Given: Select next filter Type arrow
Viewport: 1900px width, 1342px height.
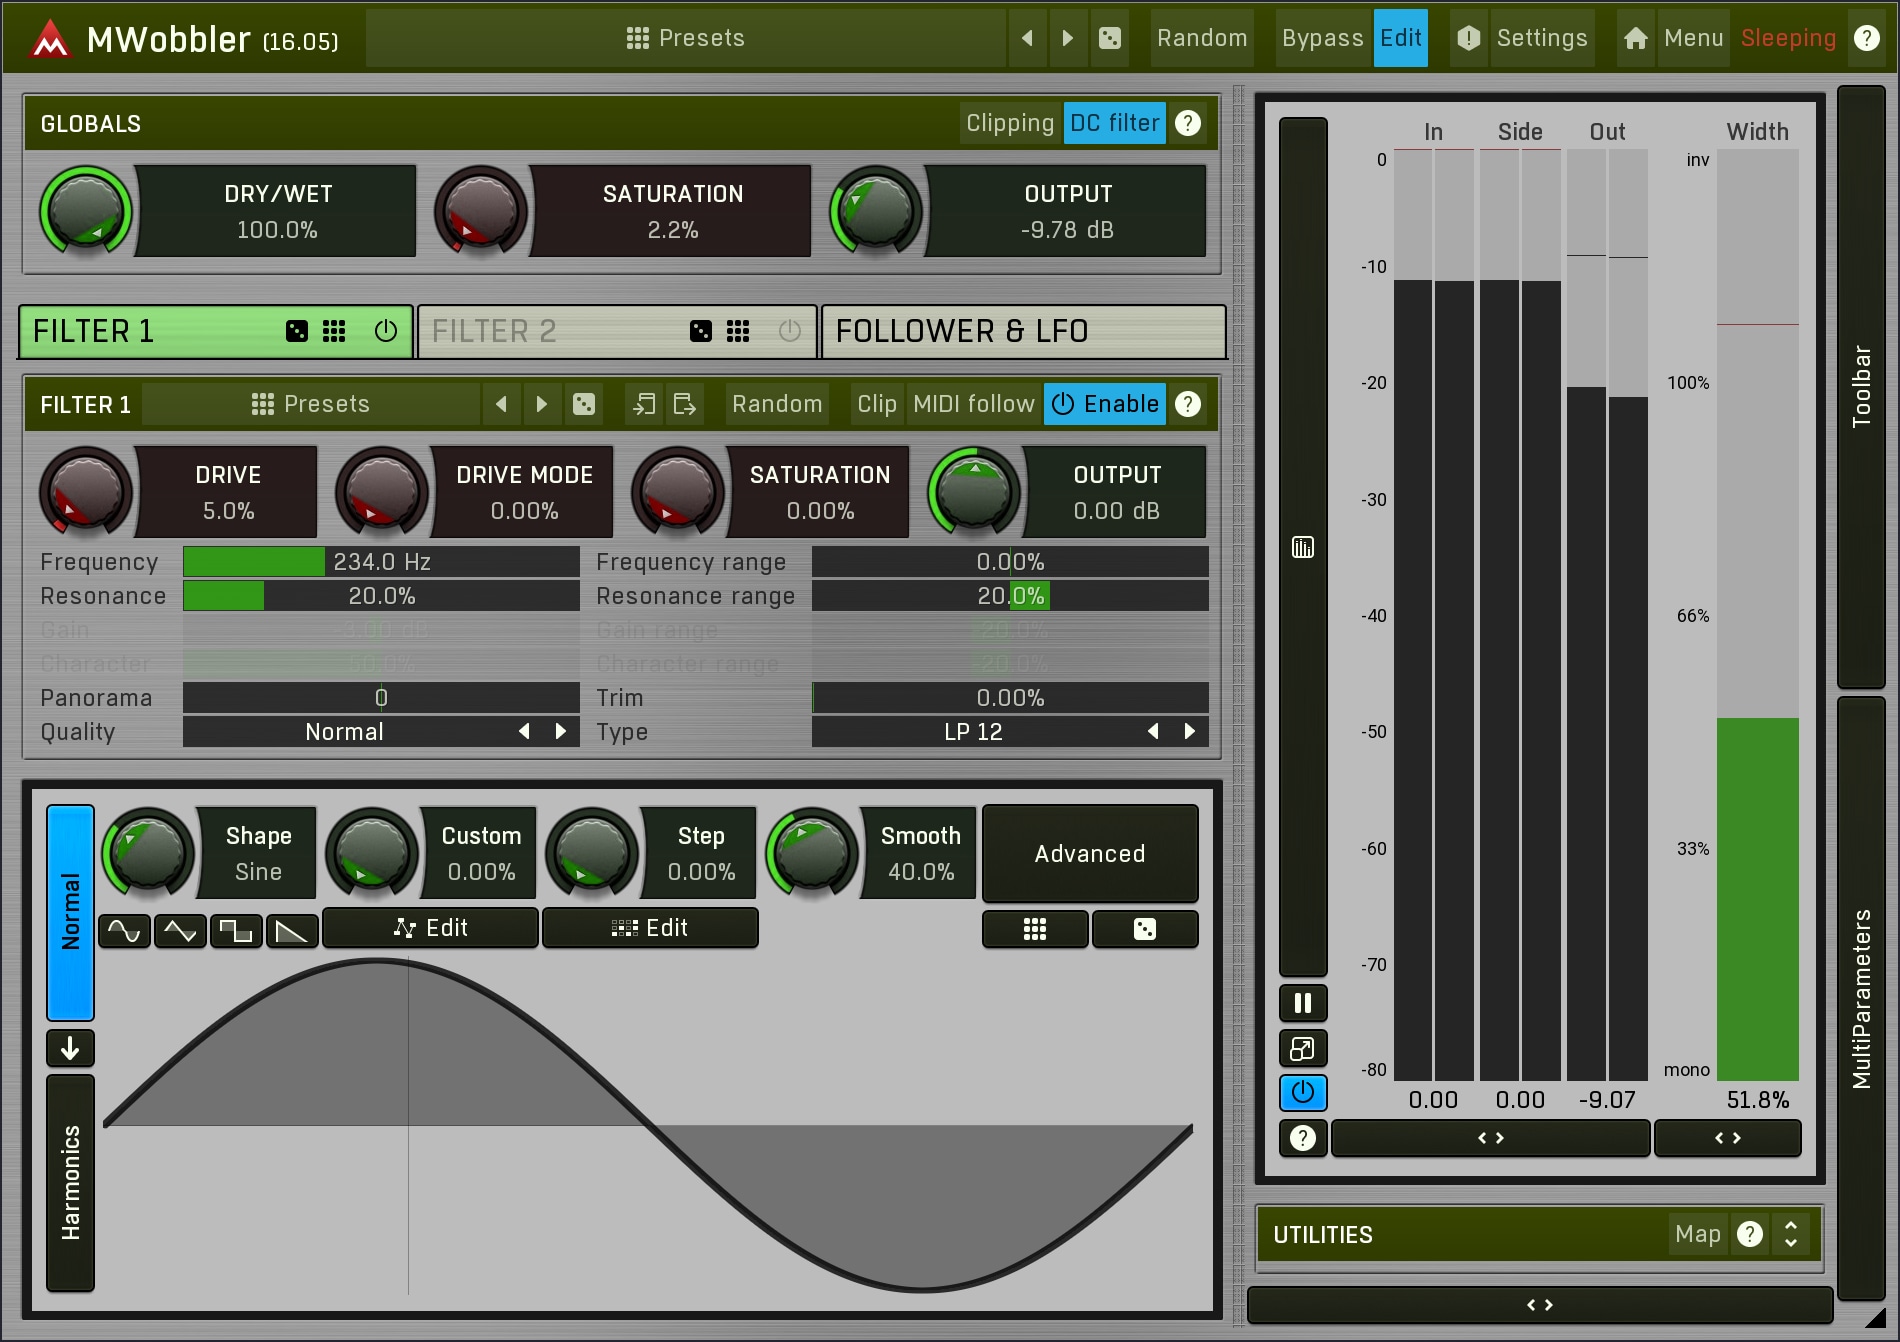Looking at the screenshot, I should pos(1189,732).
